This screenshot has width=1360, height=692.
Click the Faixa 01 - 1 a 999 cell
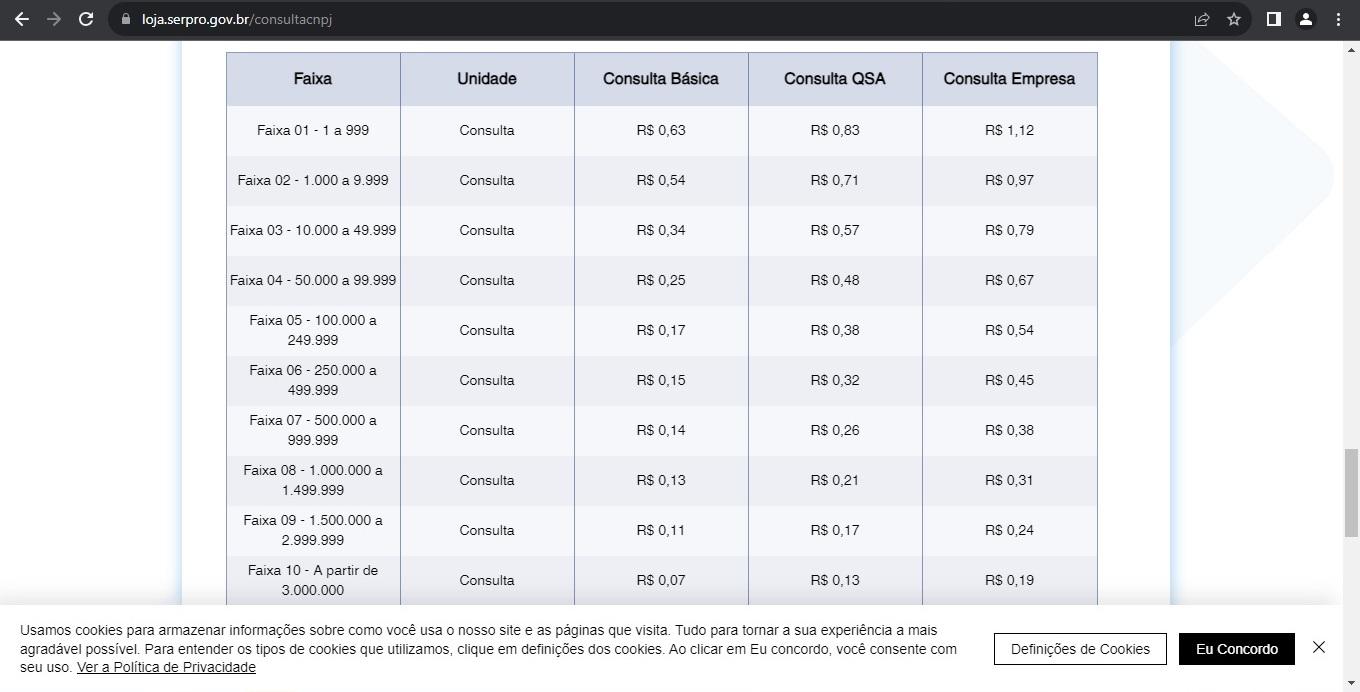point(313,130)
